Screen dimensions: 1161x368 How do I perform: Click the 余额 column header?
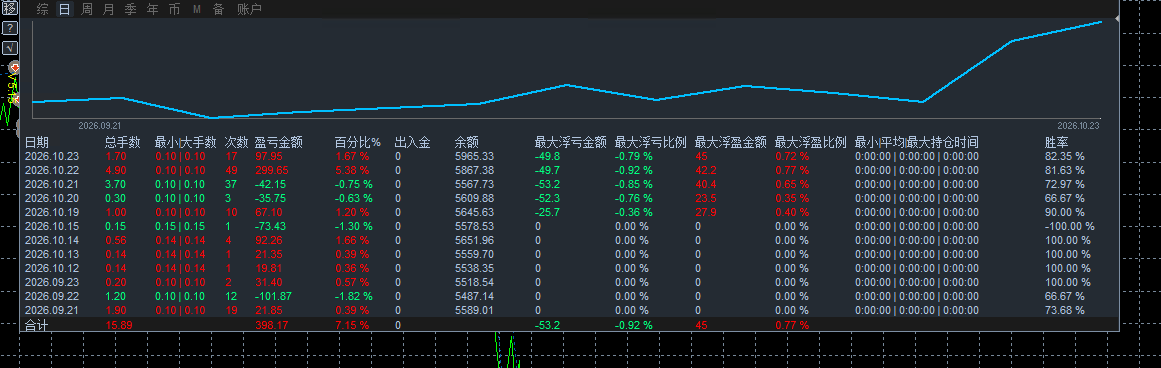coord(466,142)
